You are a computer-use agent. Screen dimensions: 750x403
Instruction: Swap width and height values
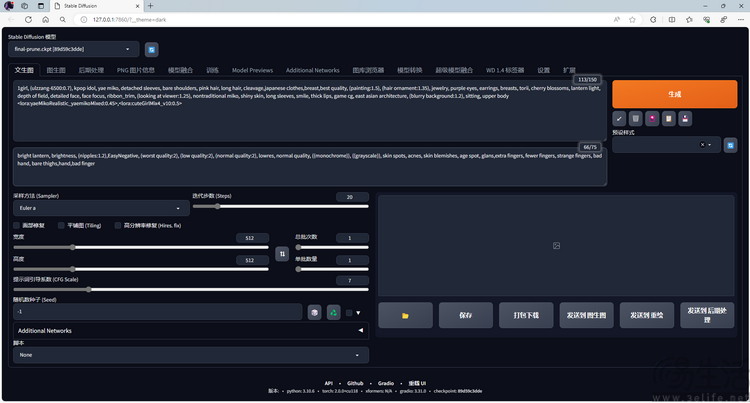[x=282, y=254]
